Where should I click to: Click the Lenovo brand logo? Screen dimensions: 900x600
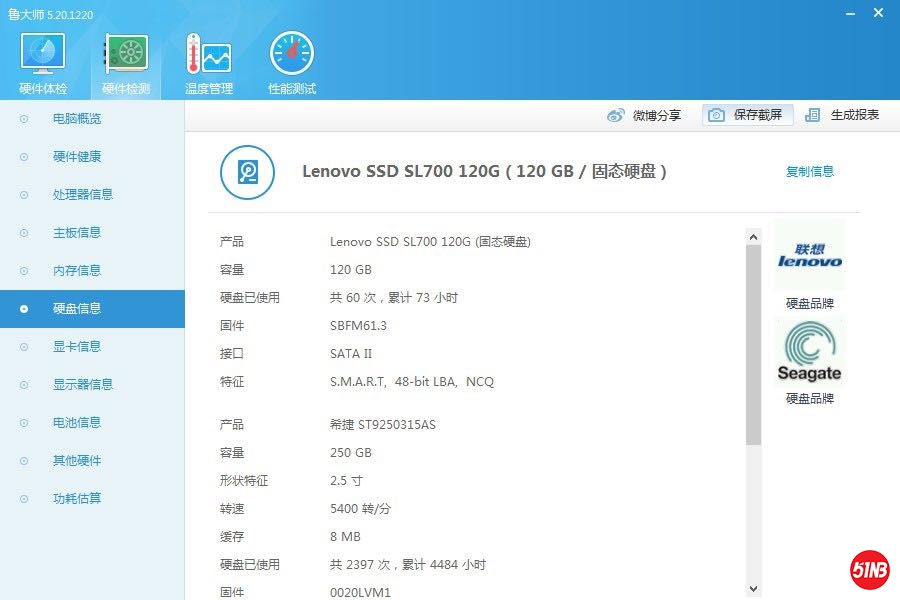809,256
